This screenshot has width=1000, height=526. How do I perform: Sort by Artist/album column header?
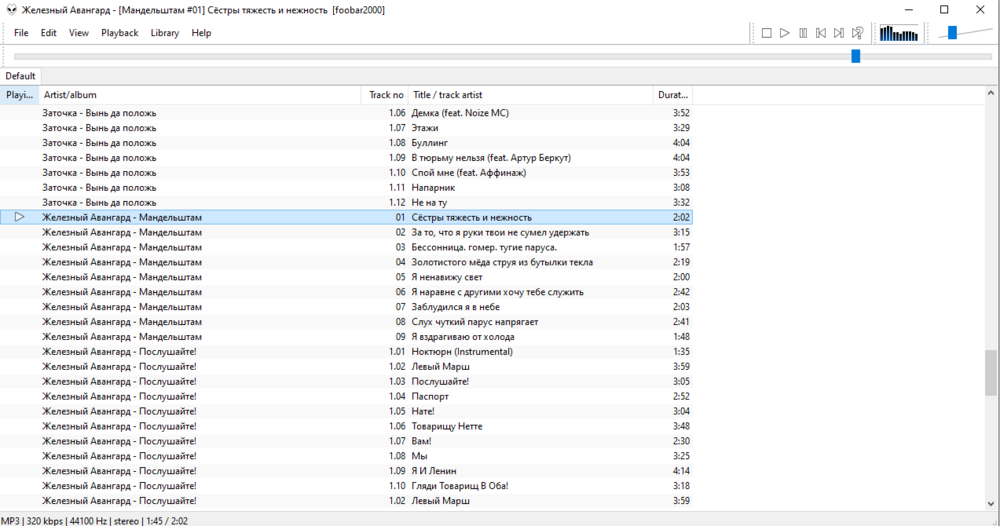200,95
